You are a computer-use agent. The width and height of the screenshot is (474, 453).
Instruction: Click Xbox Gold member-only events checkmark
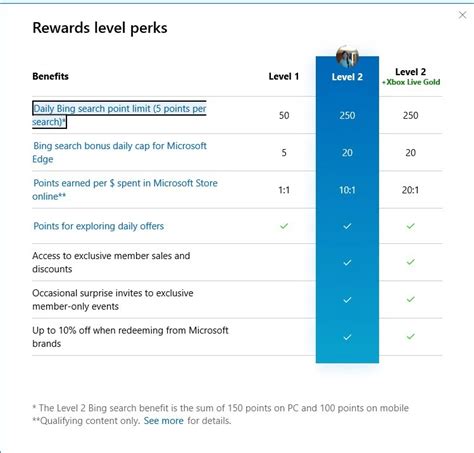click(x=411, y=299)
